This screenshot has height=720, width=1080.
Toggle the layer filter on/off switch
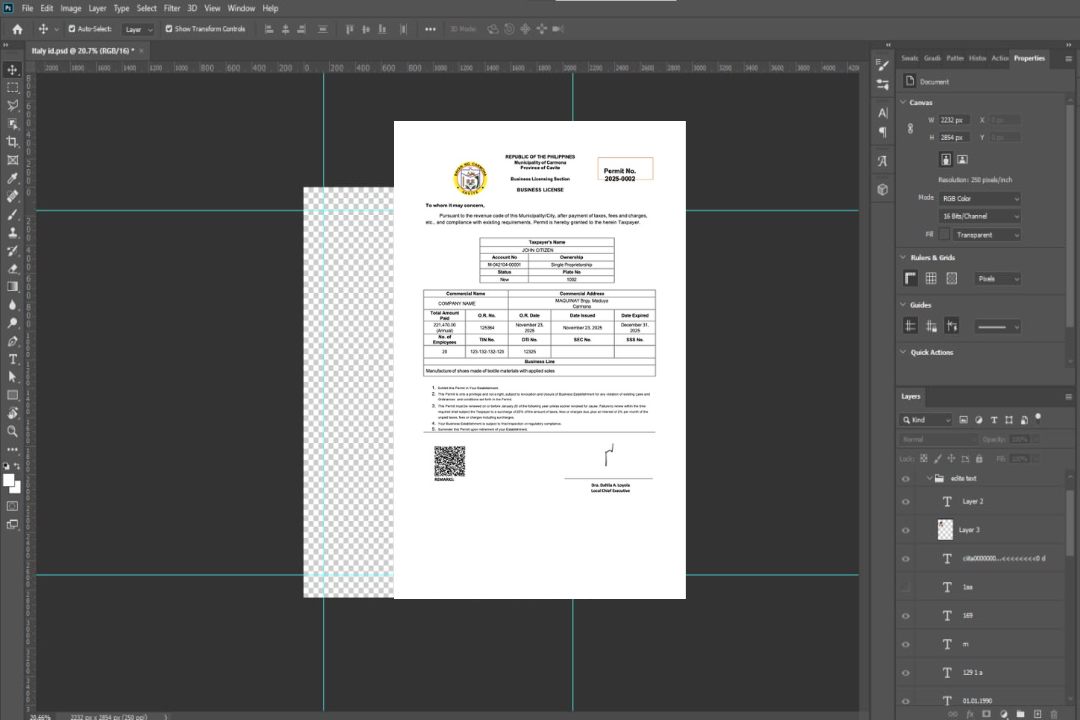[x=1038, y=418]
